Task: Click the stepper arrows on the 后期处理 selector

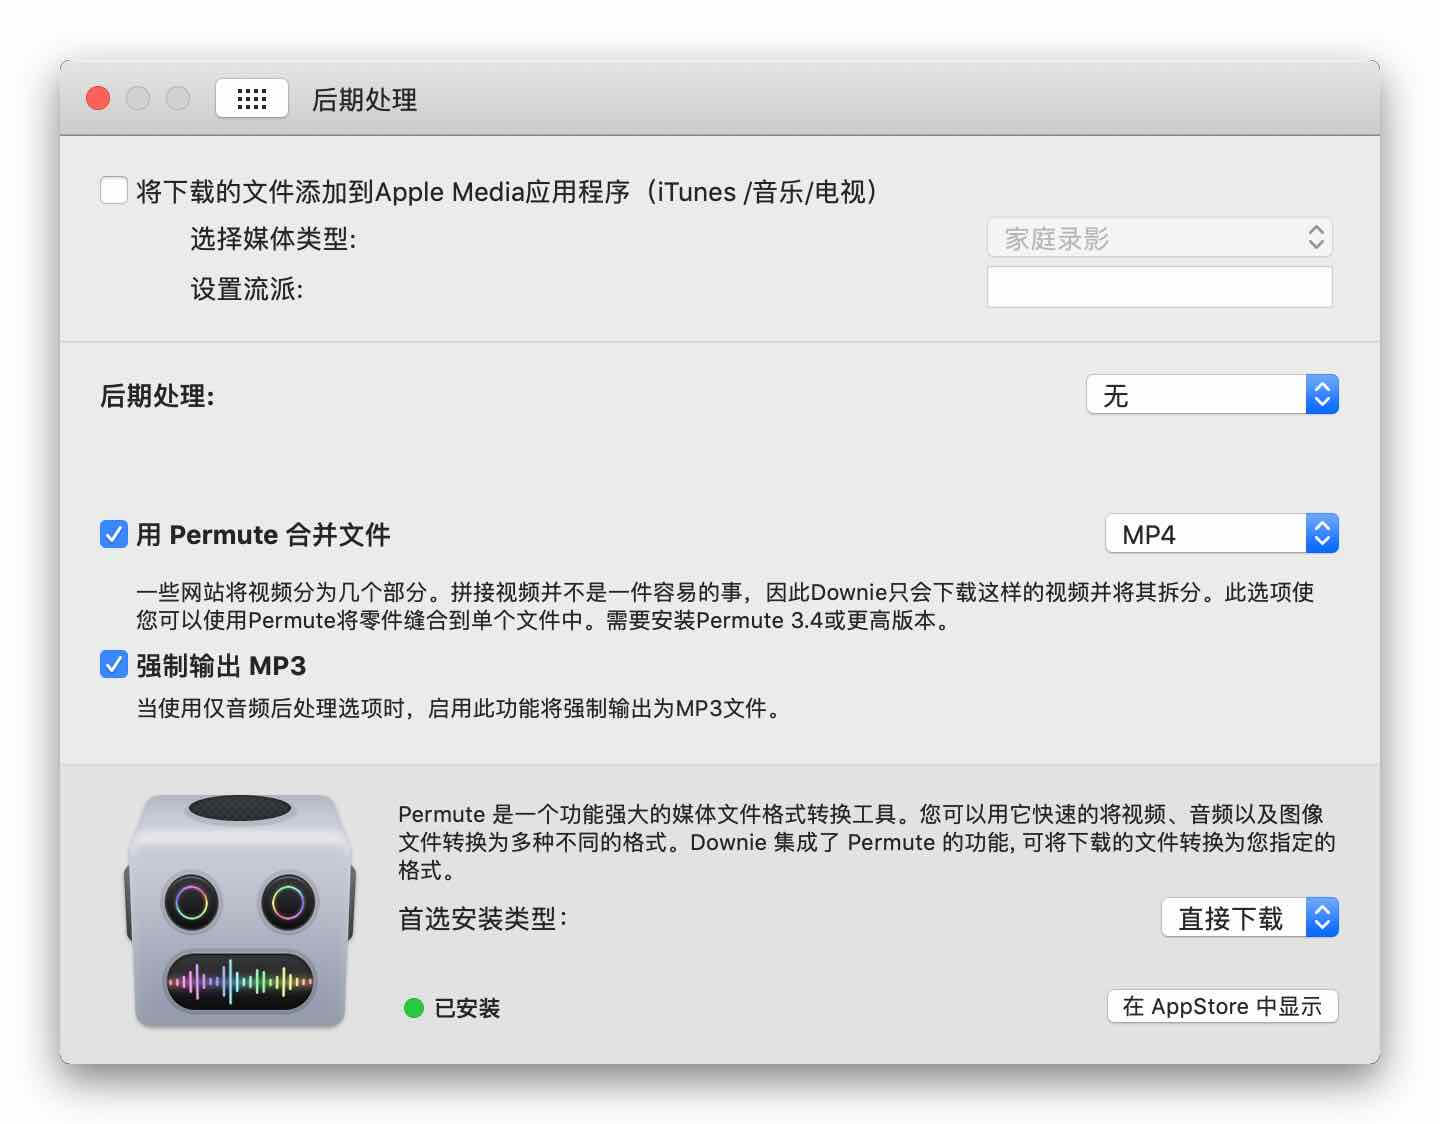Action: click(x=1322, y=394)
